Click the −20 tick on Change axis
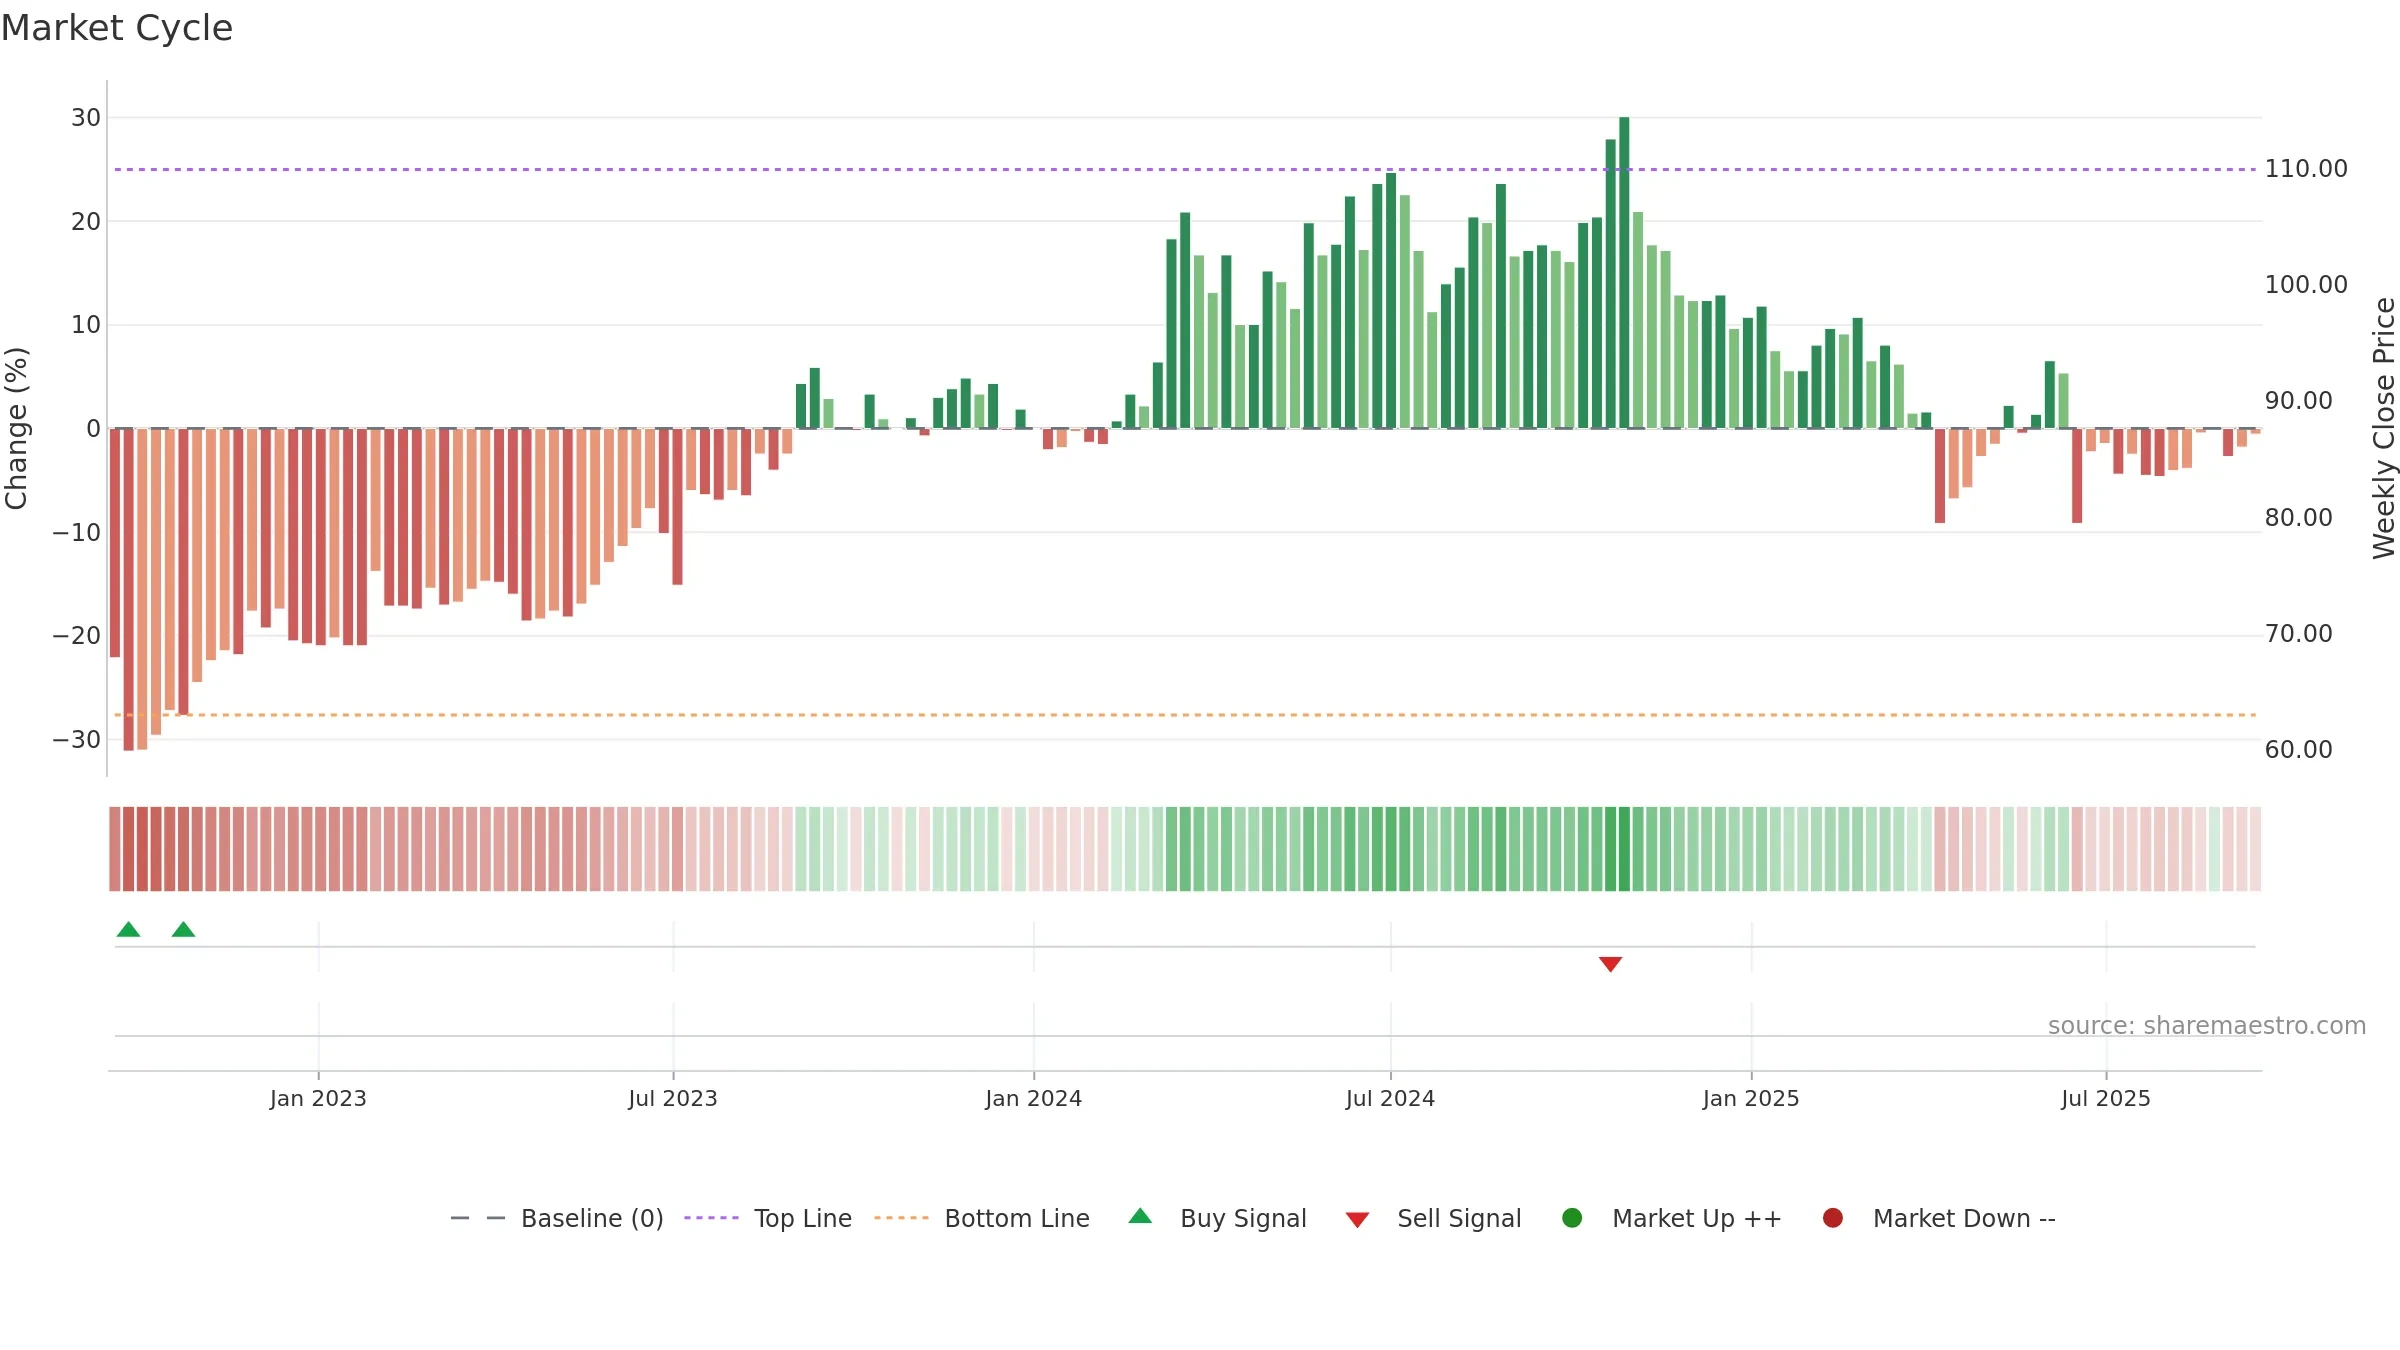Screen dimensions: 2400x1350 [x=77, y=636]
